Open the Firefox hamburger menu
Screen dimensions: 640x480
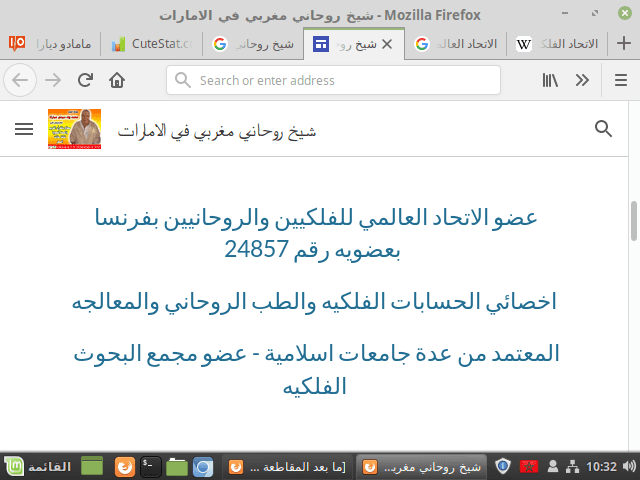(x=621, y=80)
